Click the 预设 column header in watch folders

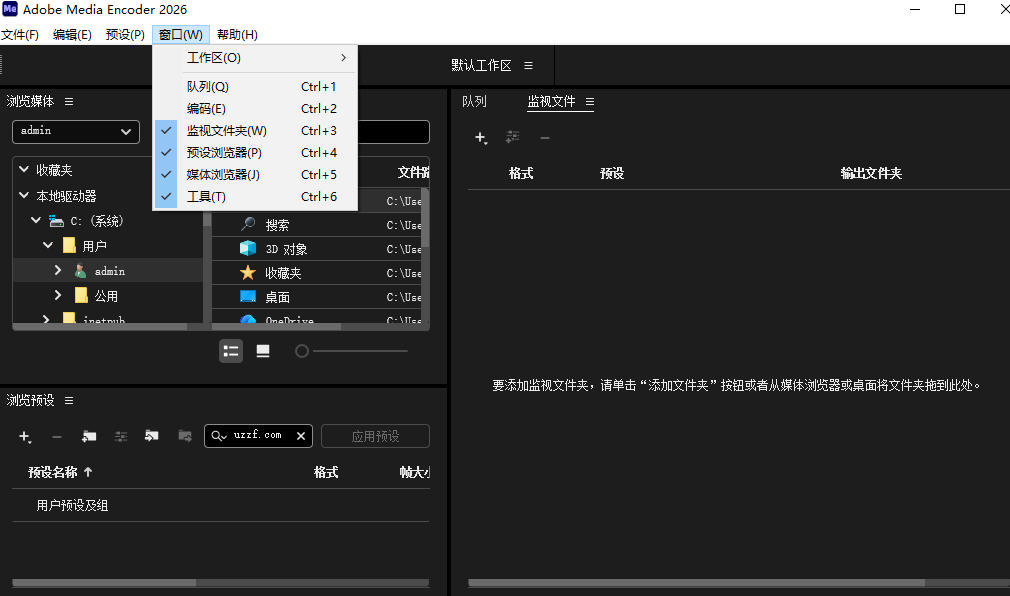pos(612,173)
